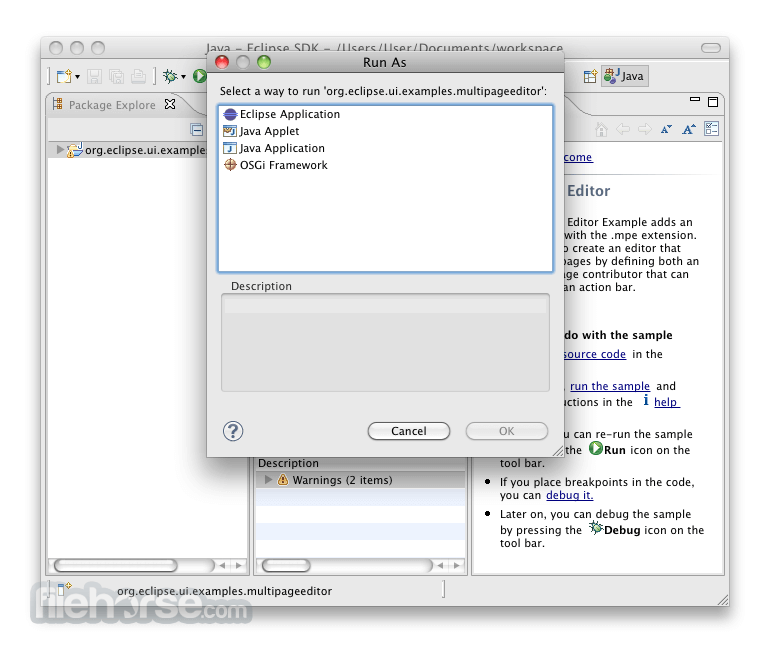Select the Warnings (2 items) row
Viewport: 768px width, 654px height.
pyautogui.click(x=360, y=480)
